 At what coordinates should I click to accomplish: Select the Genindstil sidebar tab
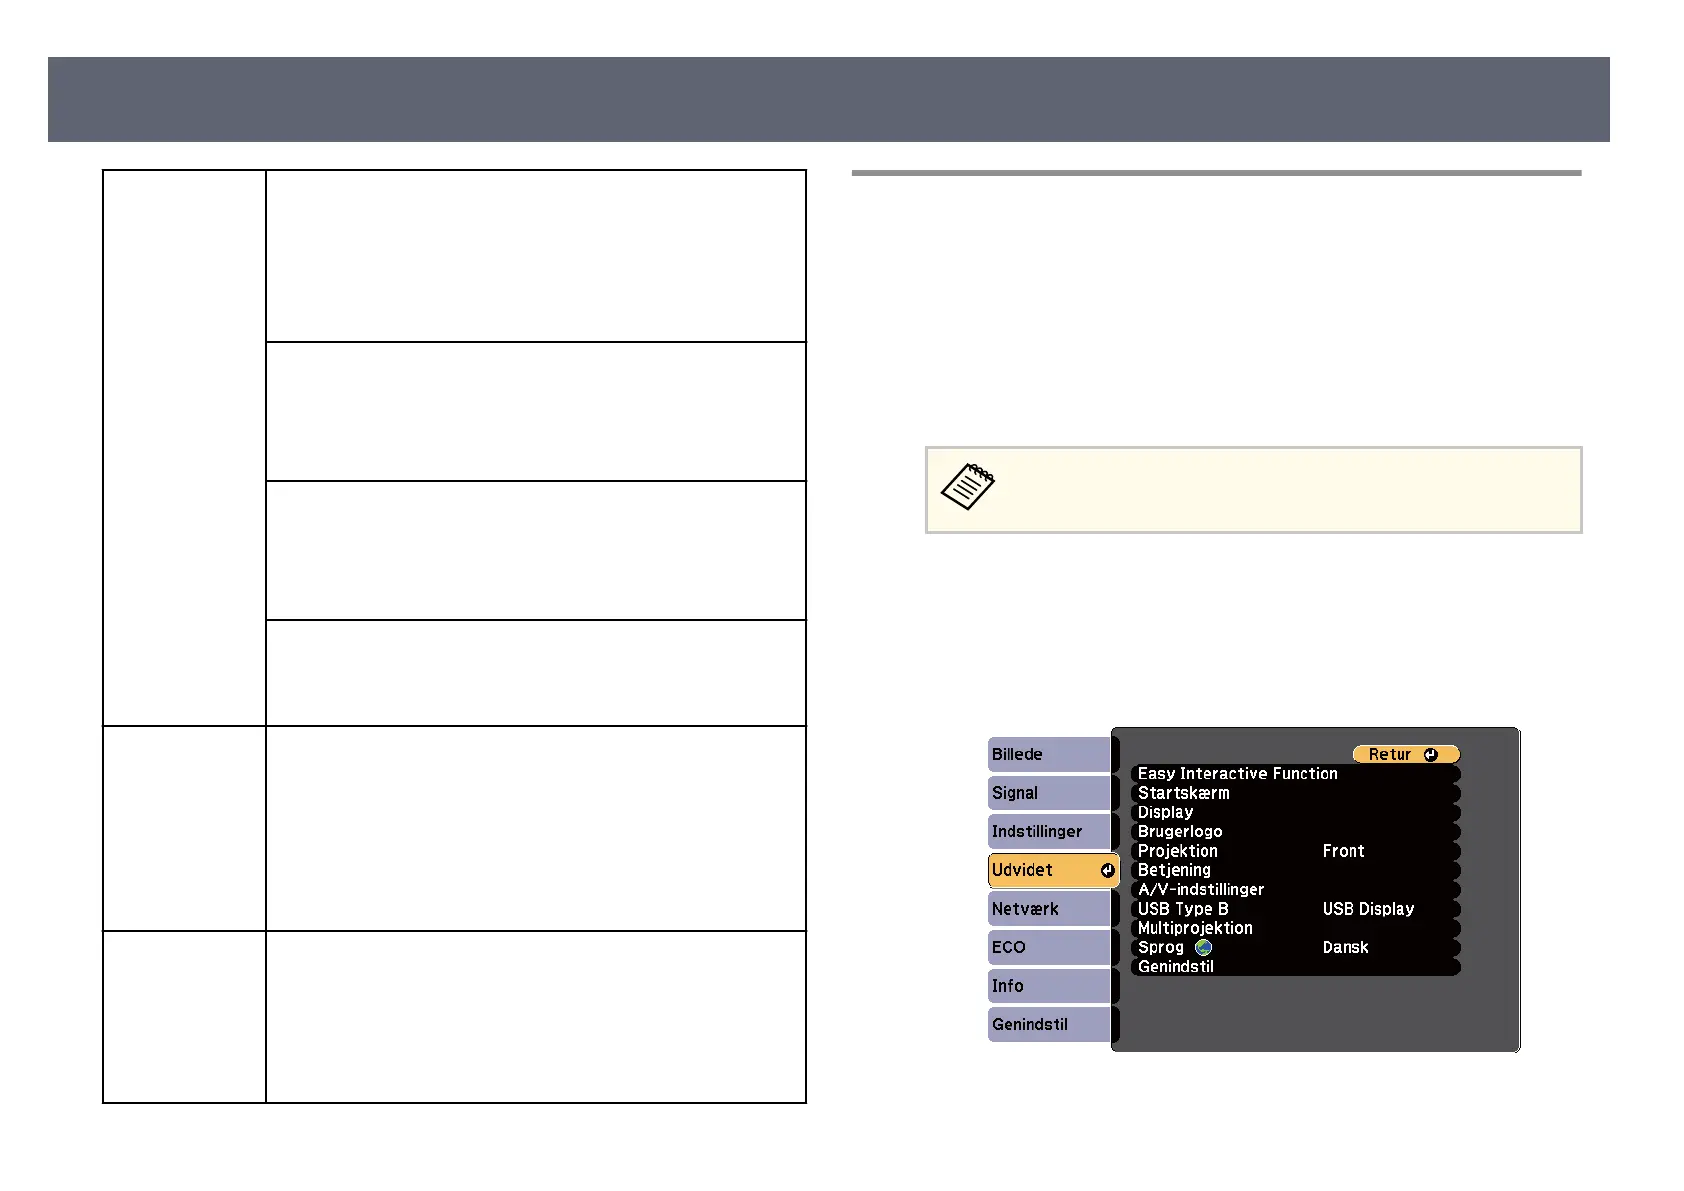[1048, 1025]
